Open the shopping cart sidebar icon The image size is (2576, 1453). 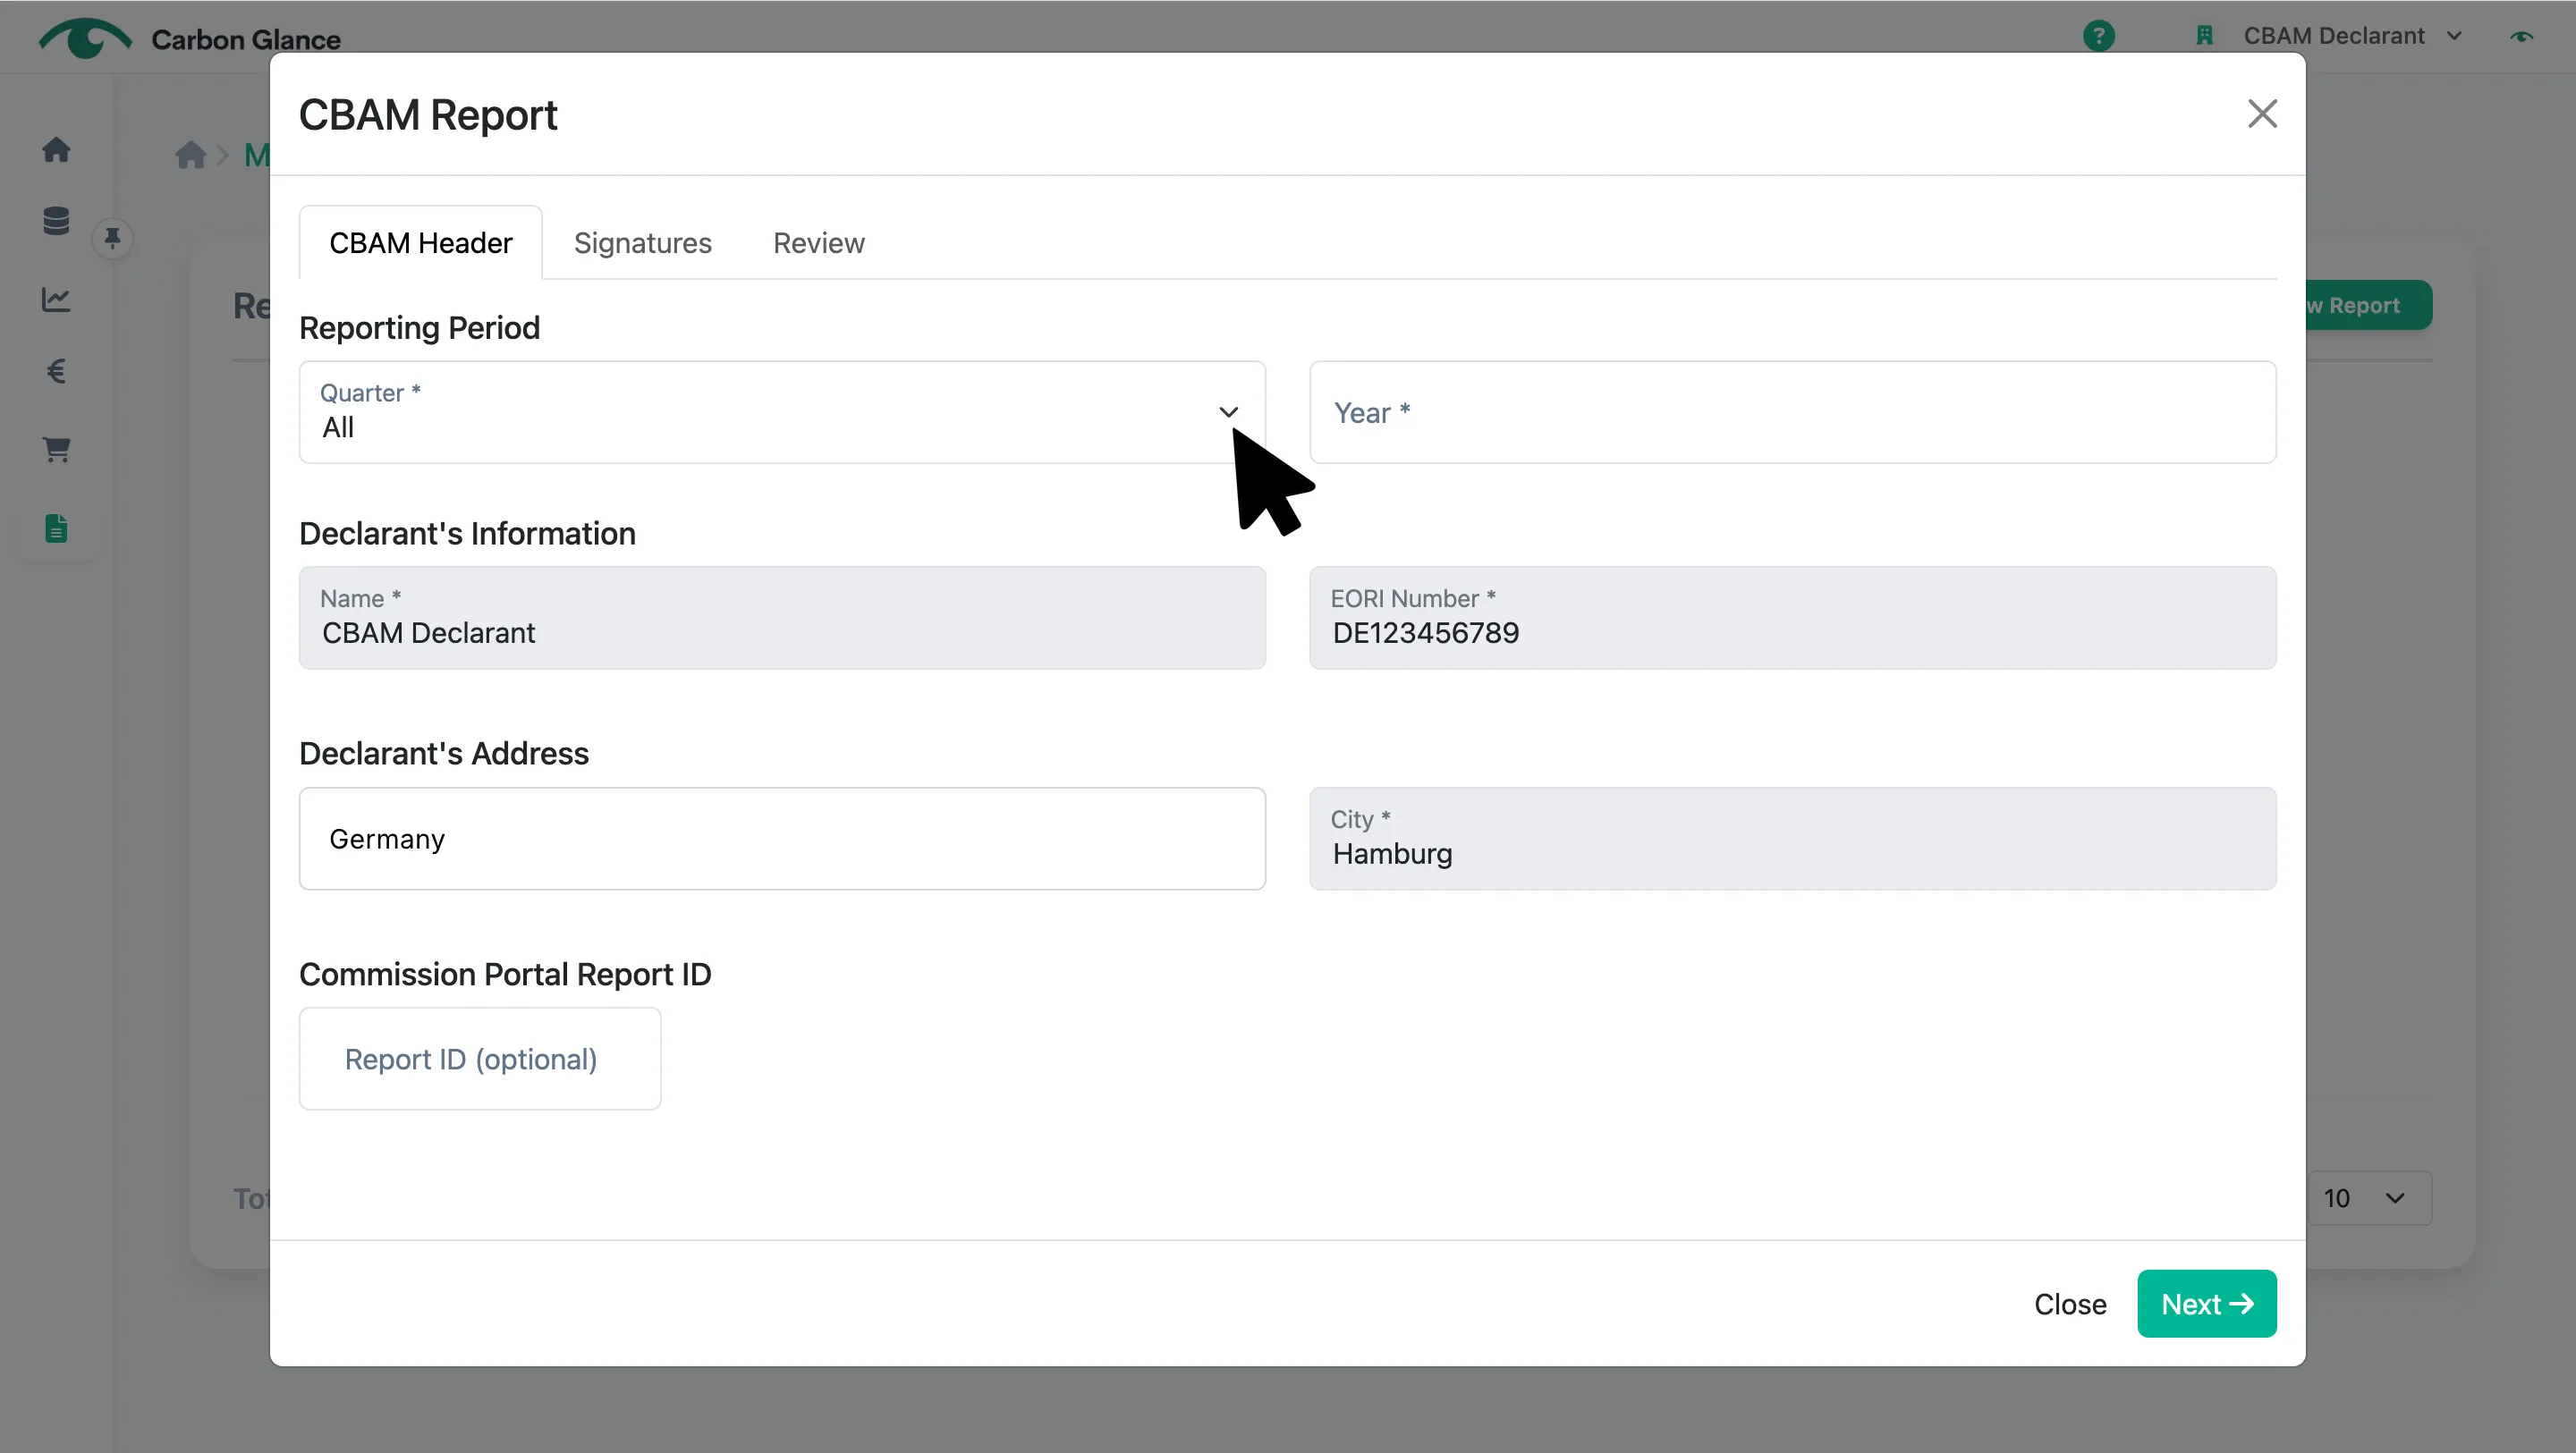point(56,450)
